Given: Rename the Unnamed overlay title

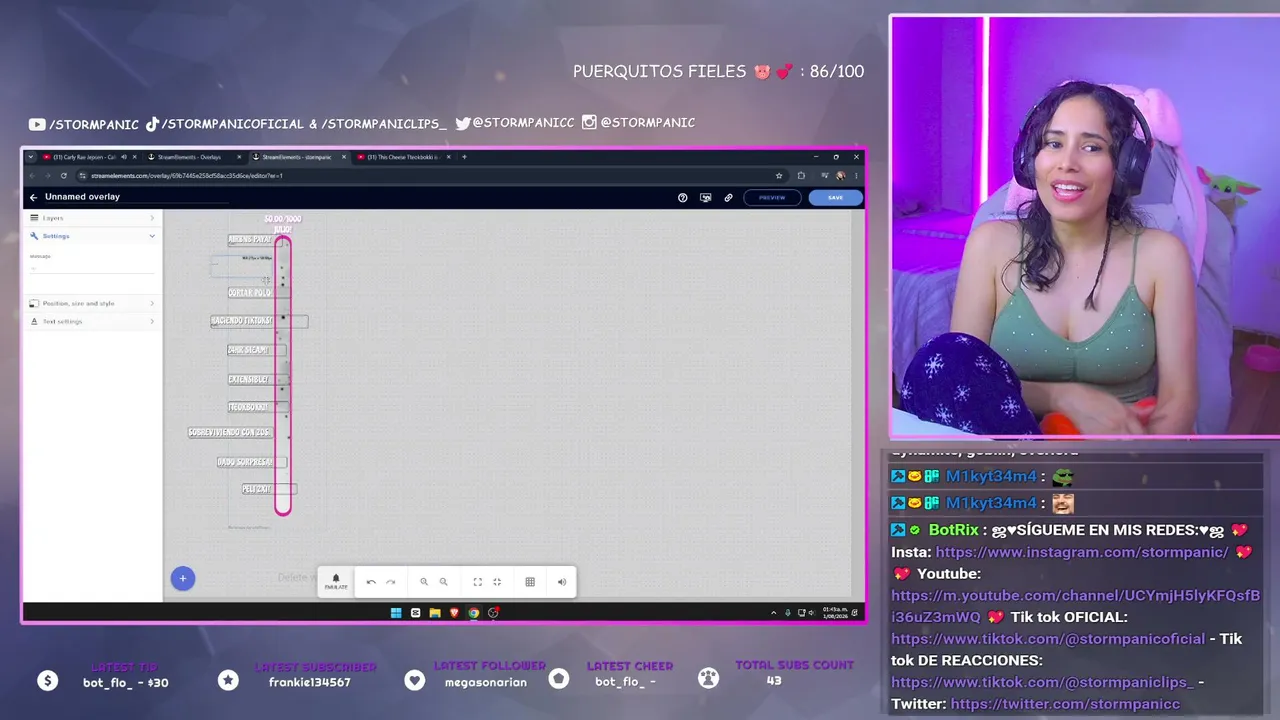Looking at the screenshot, I should [x=82, y=197].
